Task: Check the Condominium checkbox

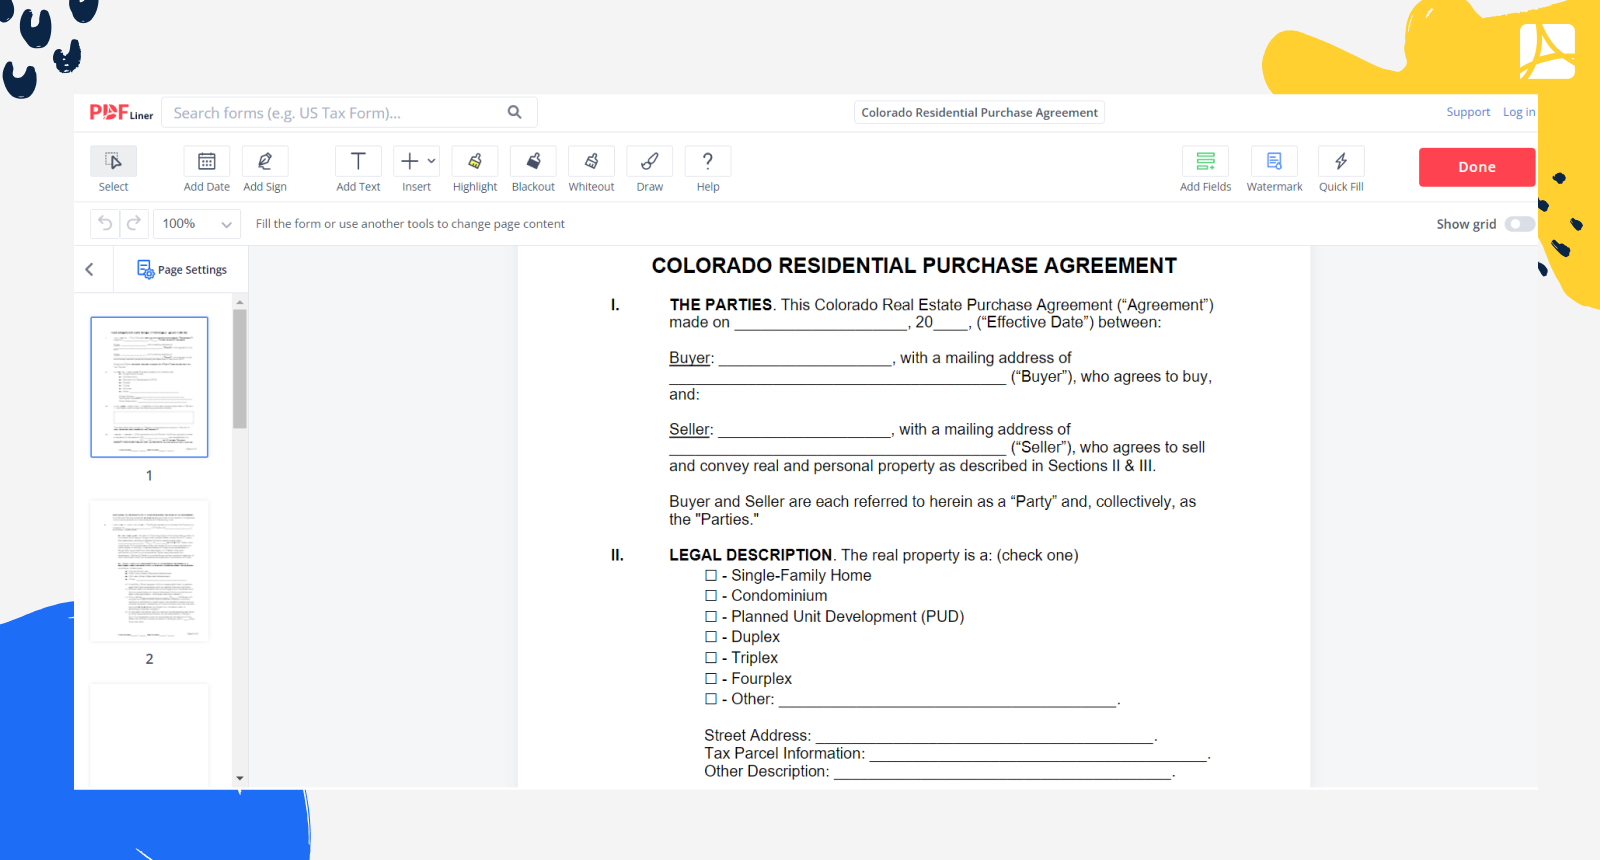Action: click(711, 596)
